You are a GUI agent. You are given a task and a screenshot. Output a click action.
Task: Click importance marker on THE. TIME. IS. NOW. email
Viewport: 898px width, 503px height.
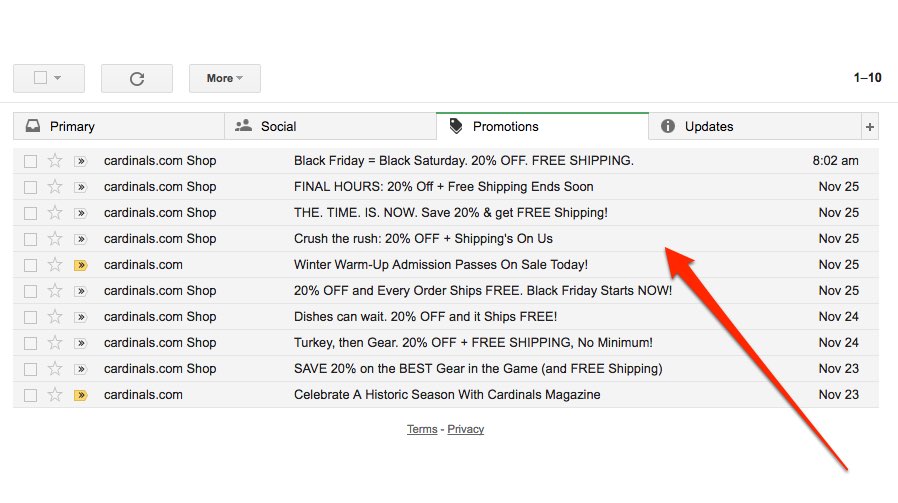81,213
